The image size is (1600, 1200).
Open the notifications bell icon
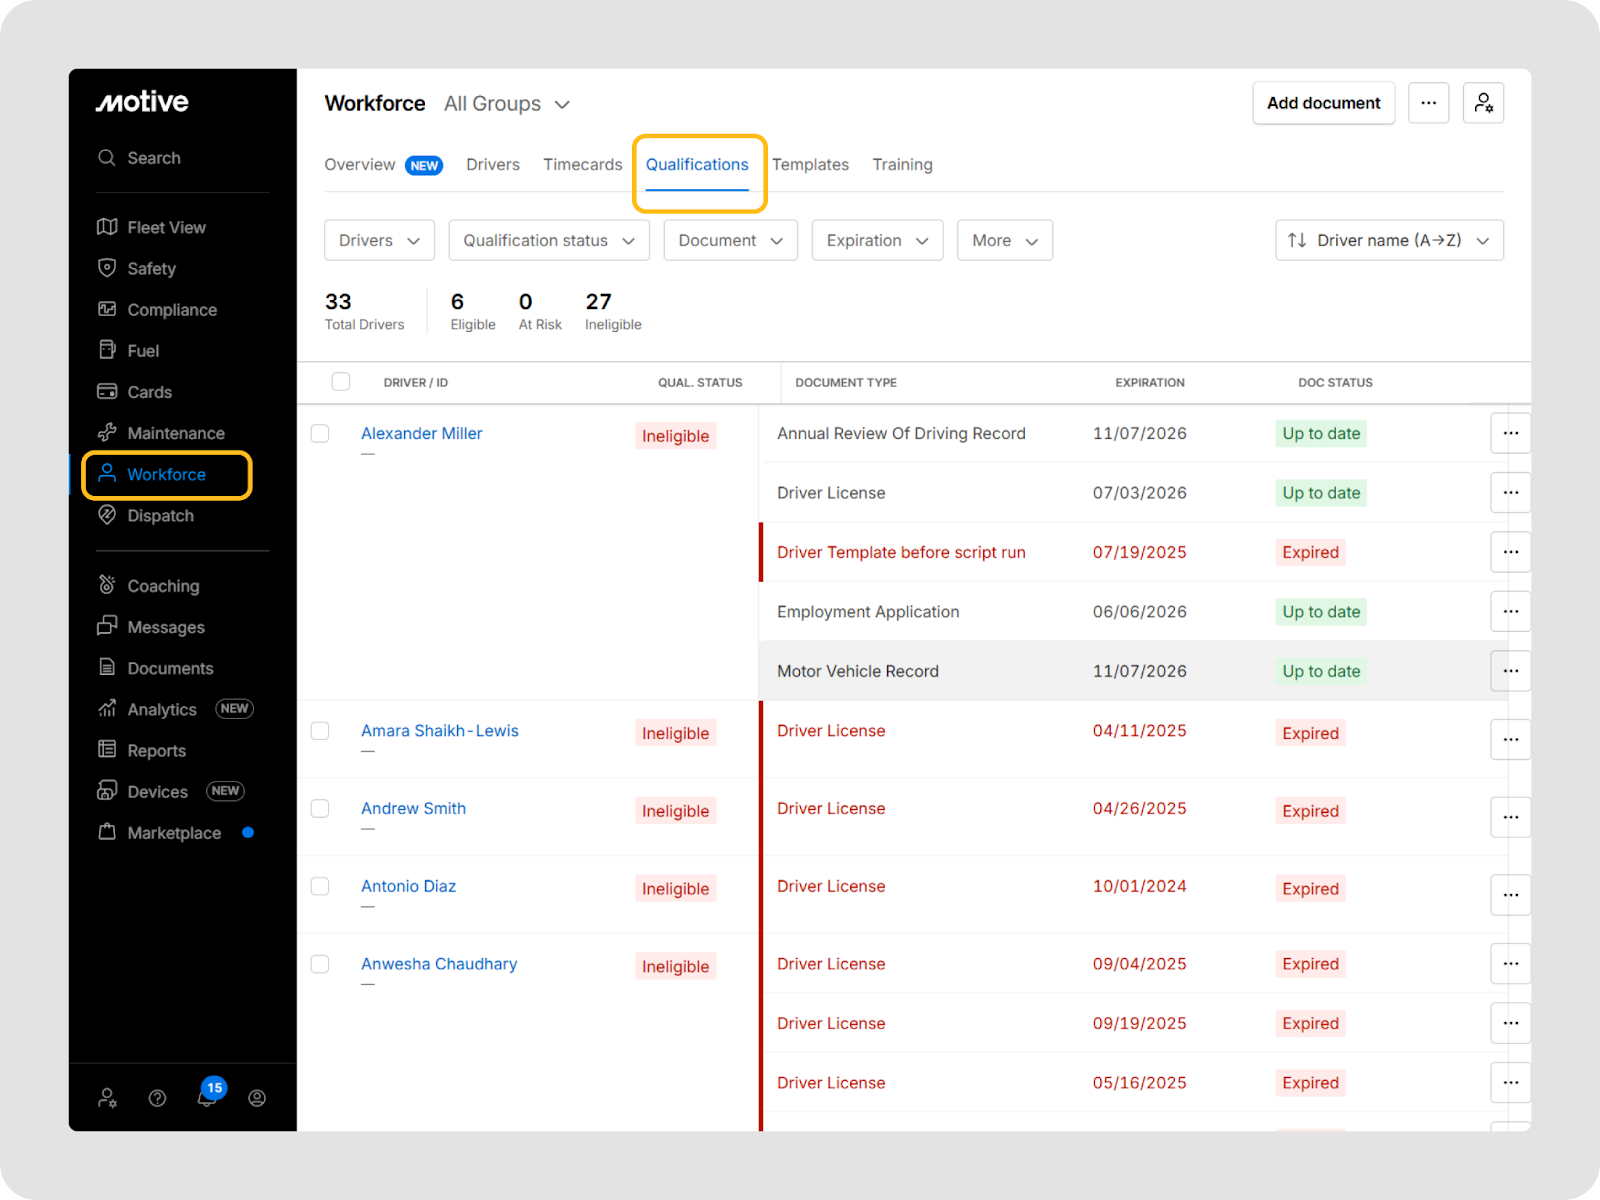pyautogui.click(x=207, y=1098)
